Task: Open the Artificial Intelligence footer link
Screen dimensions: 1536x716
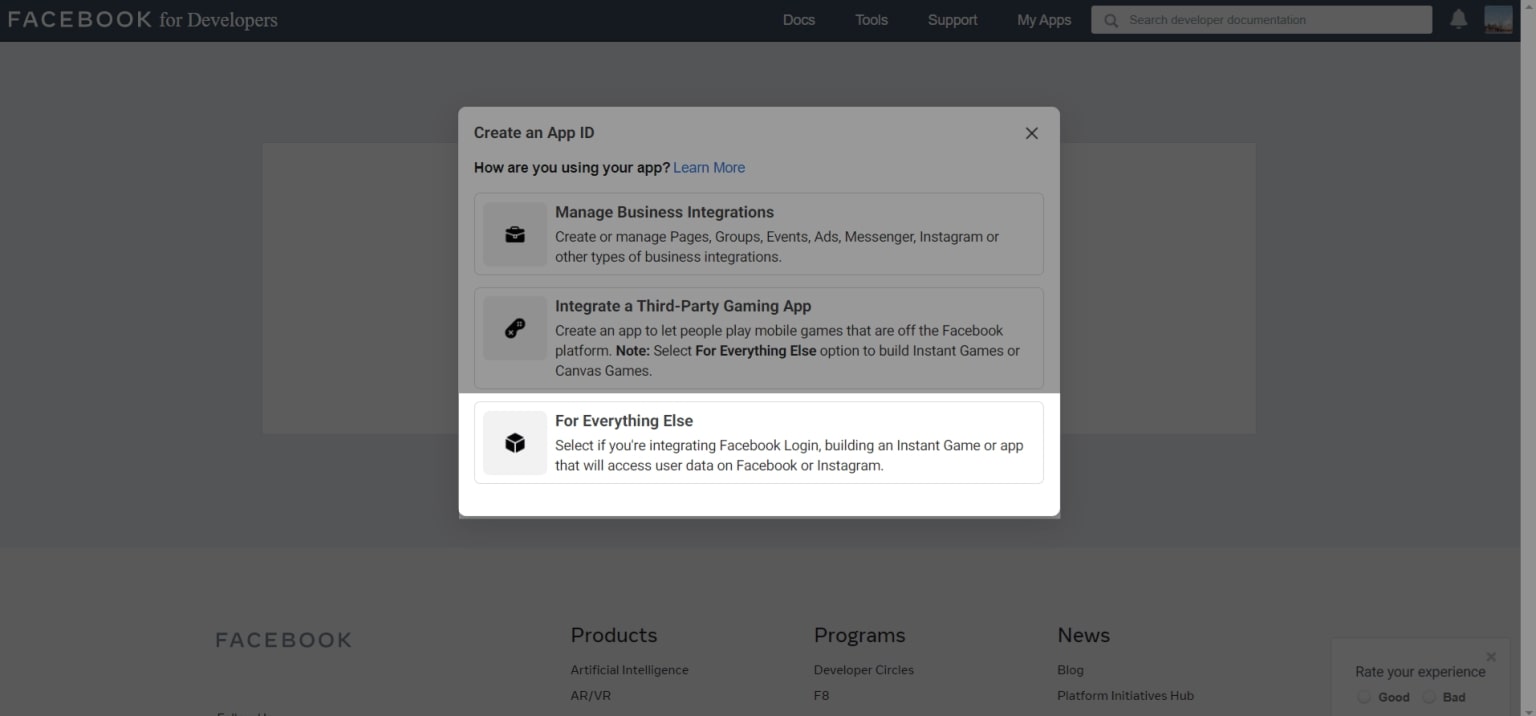Action: [629, 670]
